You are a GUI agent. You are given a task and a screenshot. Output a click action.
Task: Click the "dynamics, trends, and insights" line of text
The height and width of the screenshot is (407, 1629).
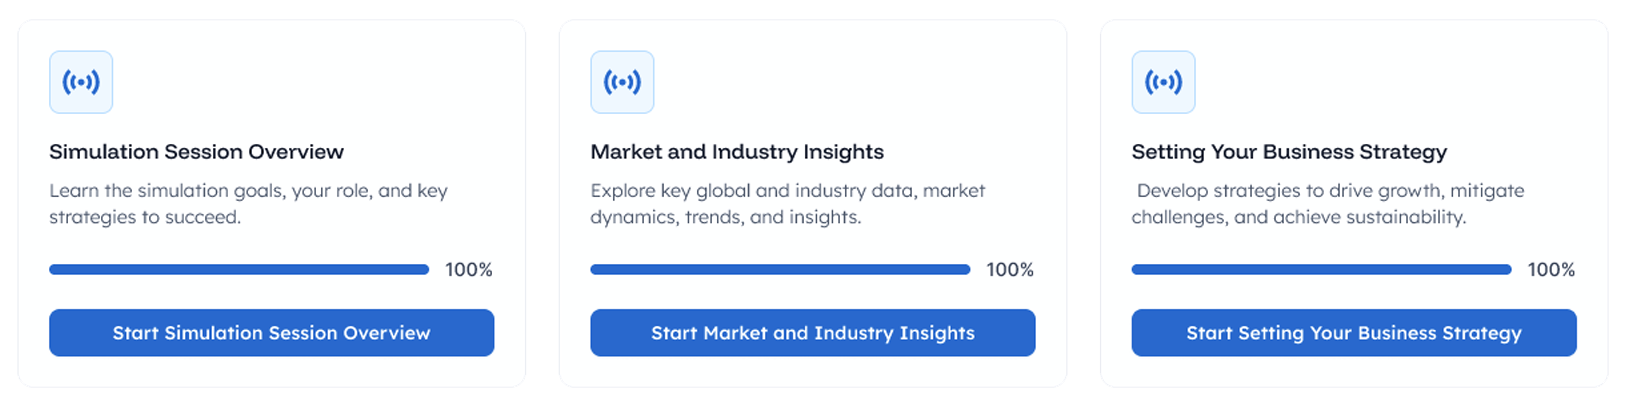click(x=725, y=217)
